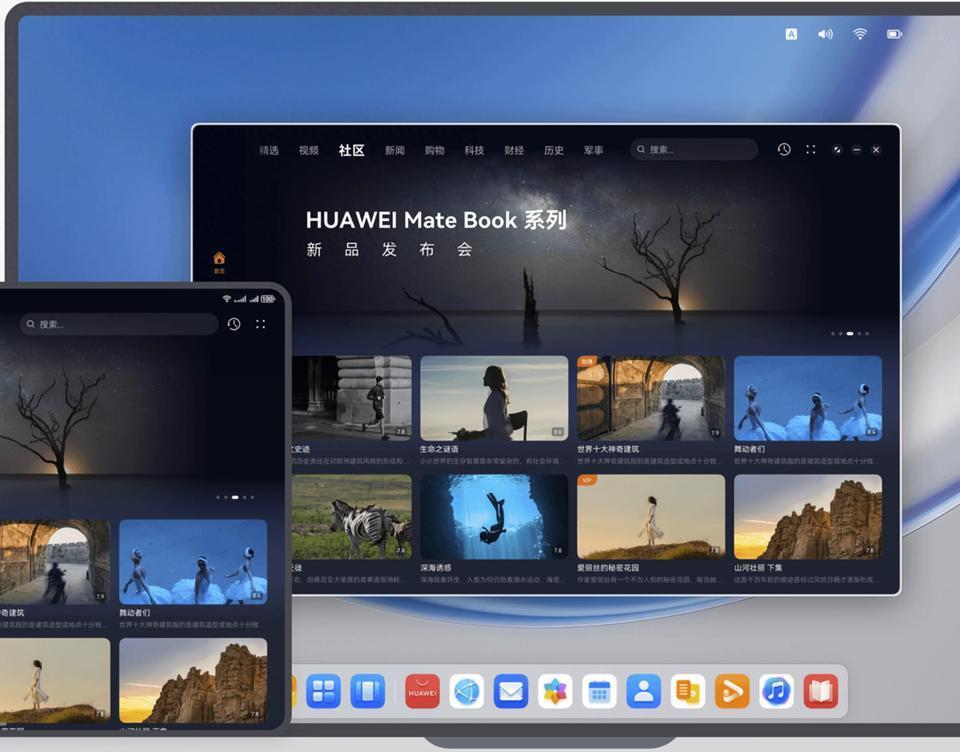Open the red Books reader app in dock
Screen dimensions: 960x752
(820, 691)
